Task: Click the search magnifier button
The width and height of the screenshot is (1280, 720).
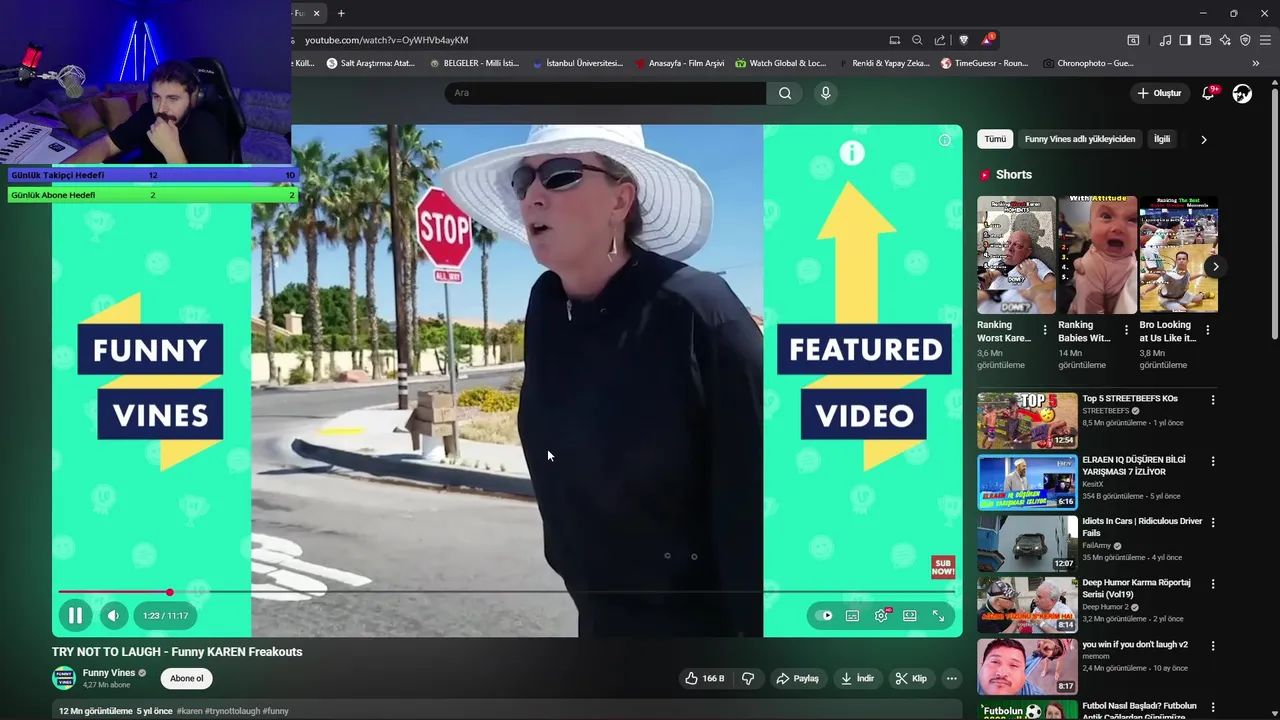Action: [785, 93]
